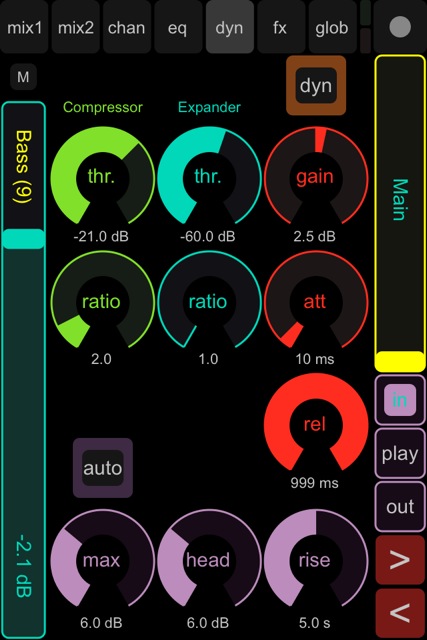The image size is (427, 640).
Task: Click the red gain knob
Action: coord(315,177)
